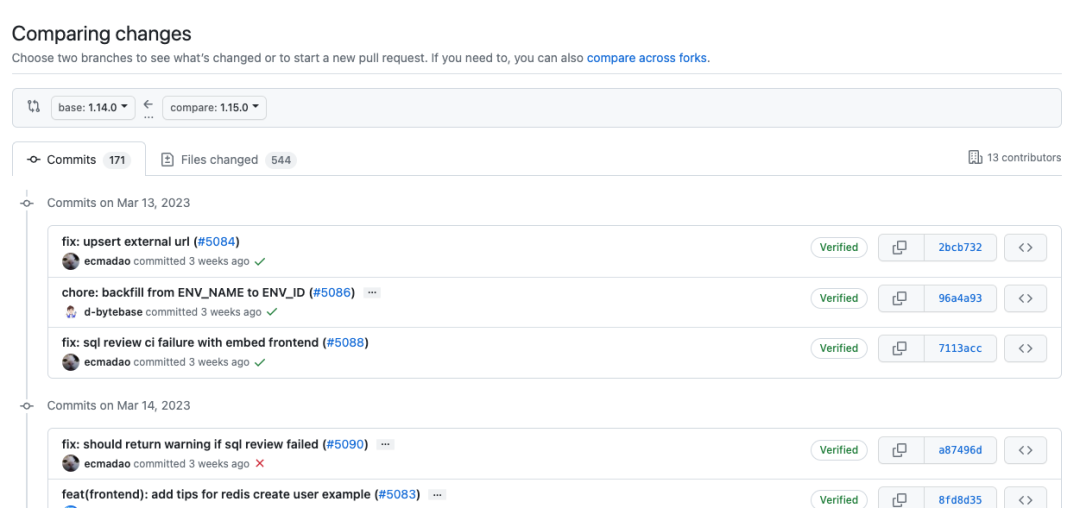
Task: Expand description of sql review warning commit
Action: click(x=385, y=444)
